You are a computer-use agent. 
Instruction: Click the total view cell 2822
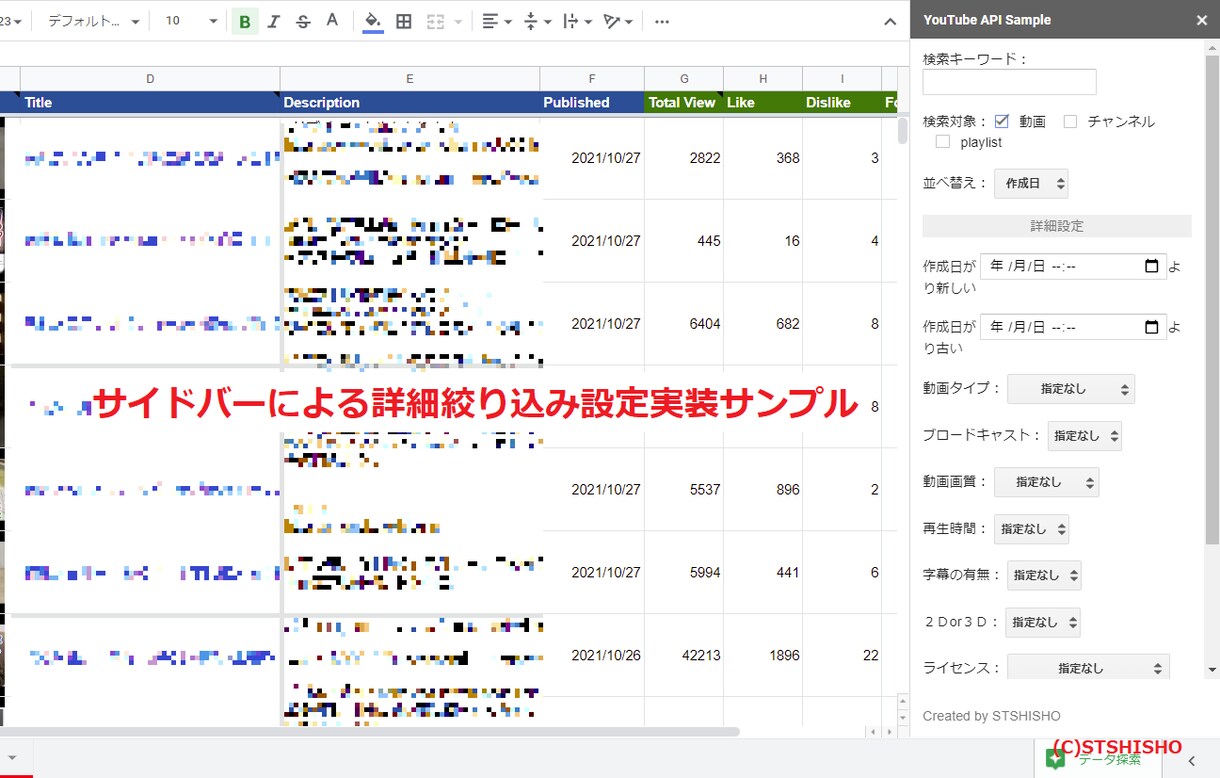pos(684,158)
